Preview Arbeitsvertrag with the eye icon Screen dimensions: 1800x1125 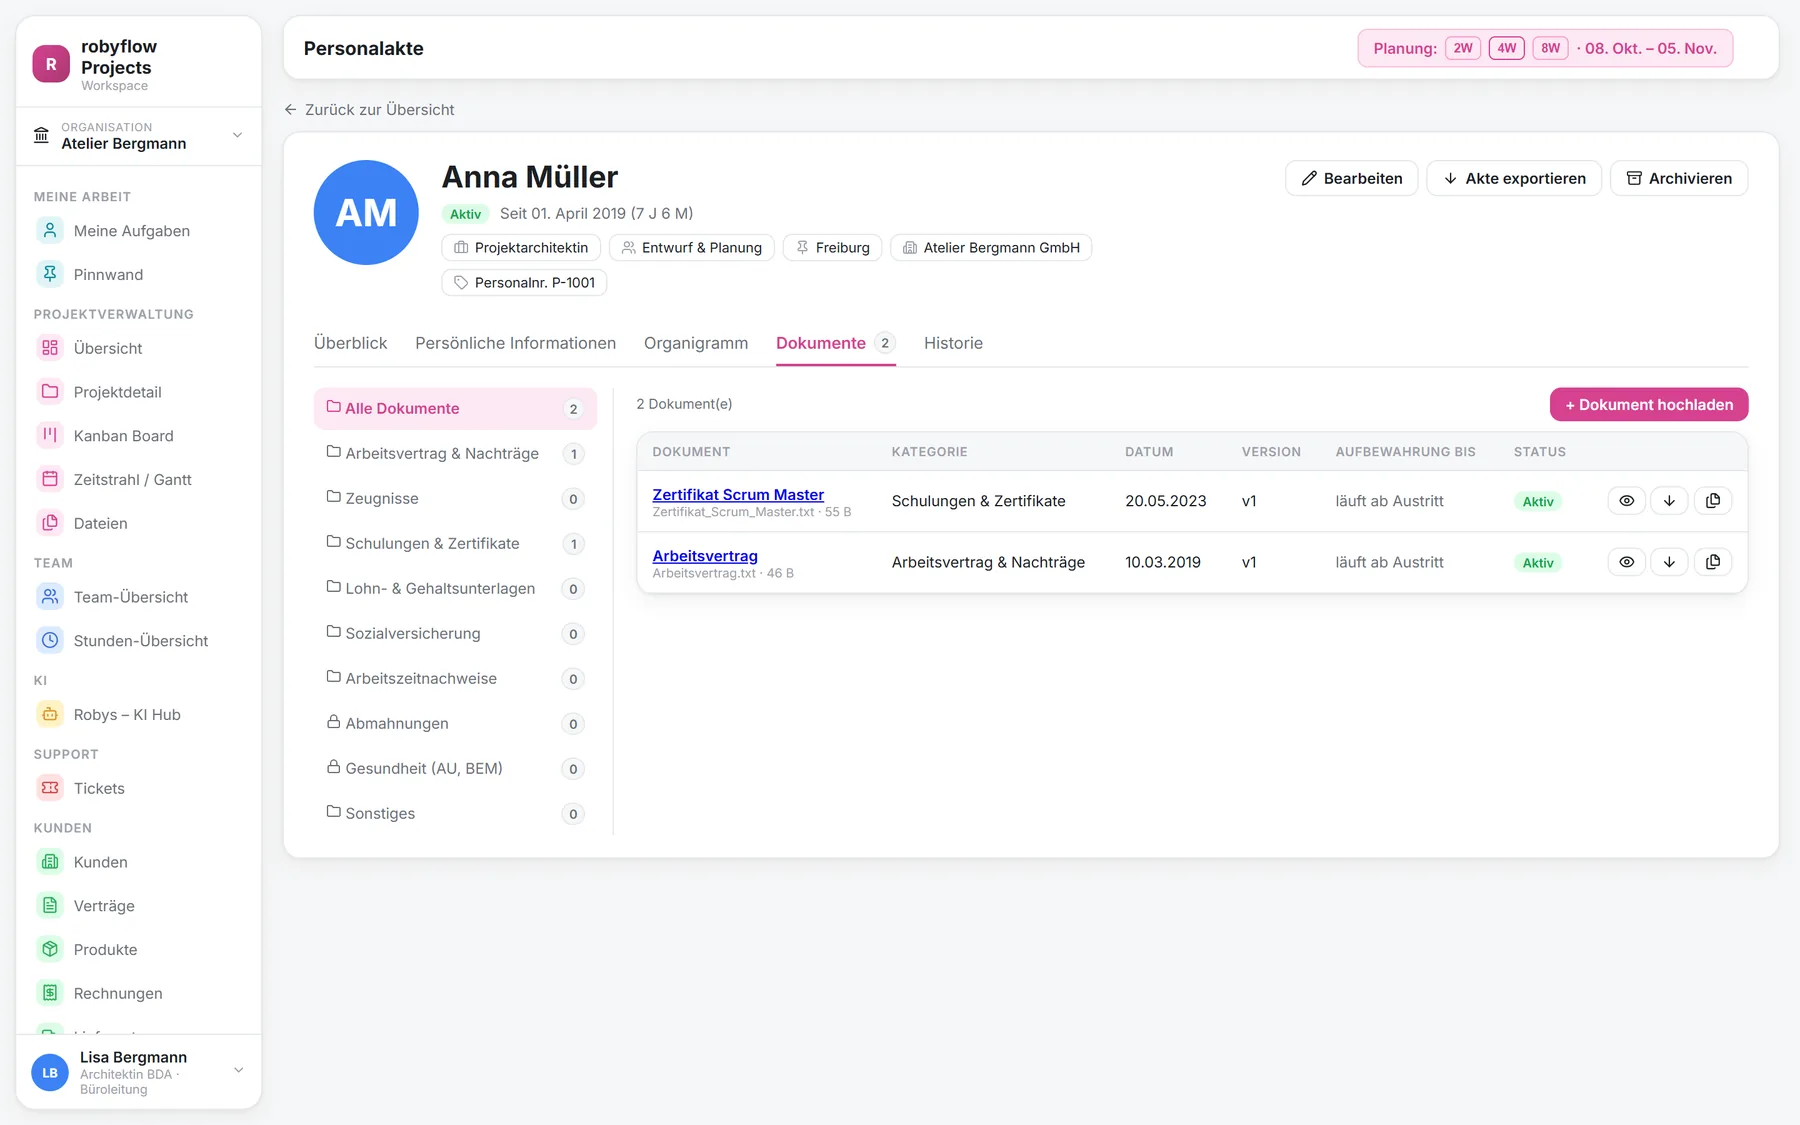1627,562
